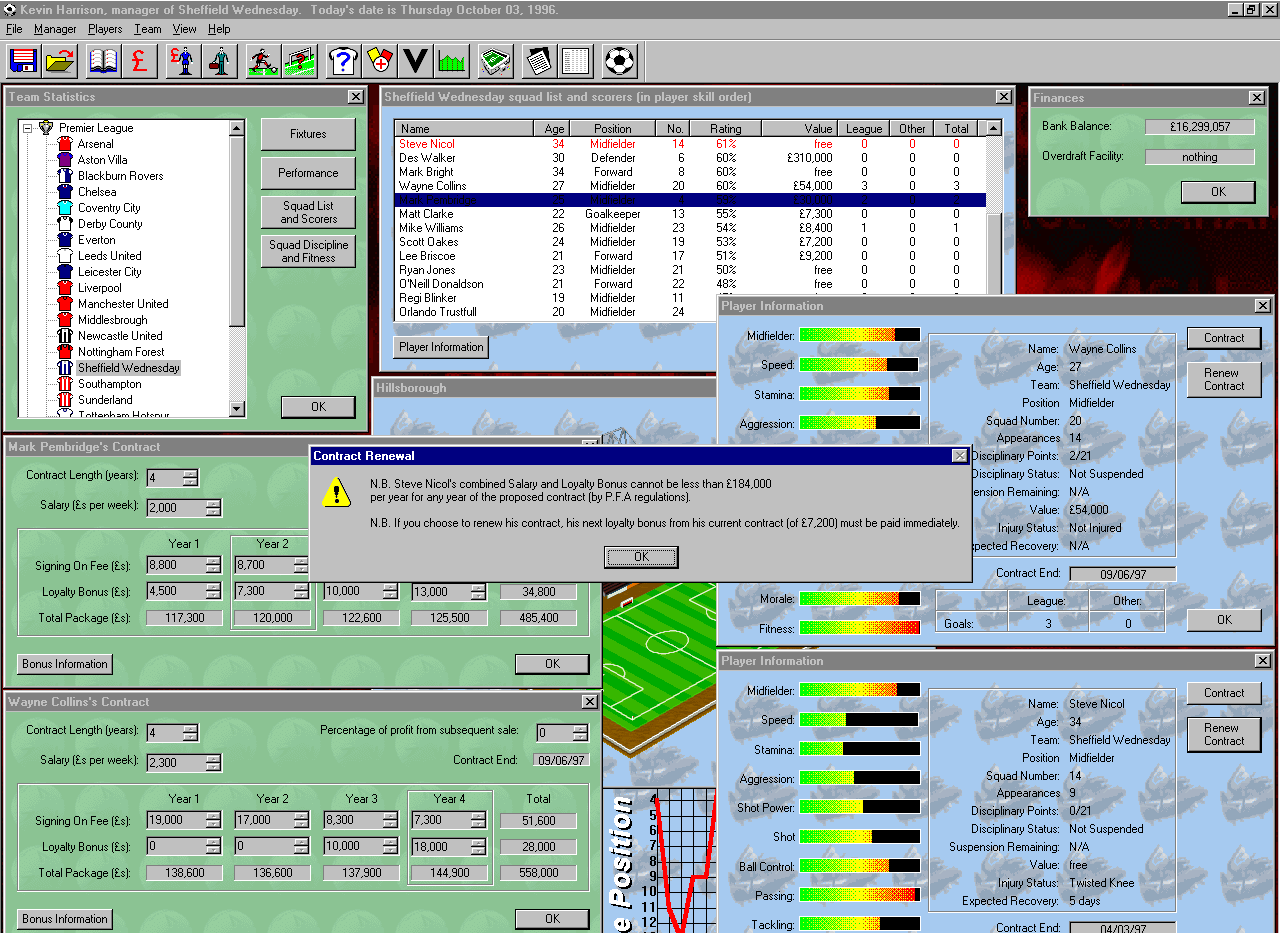Click OK in the Finances window

(x=1218, y=192)
